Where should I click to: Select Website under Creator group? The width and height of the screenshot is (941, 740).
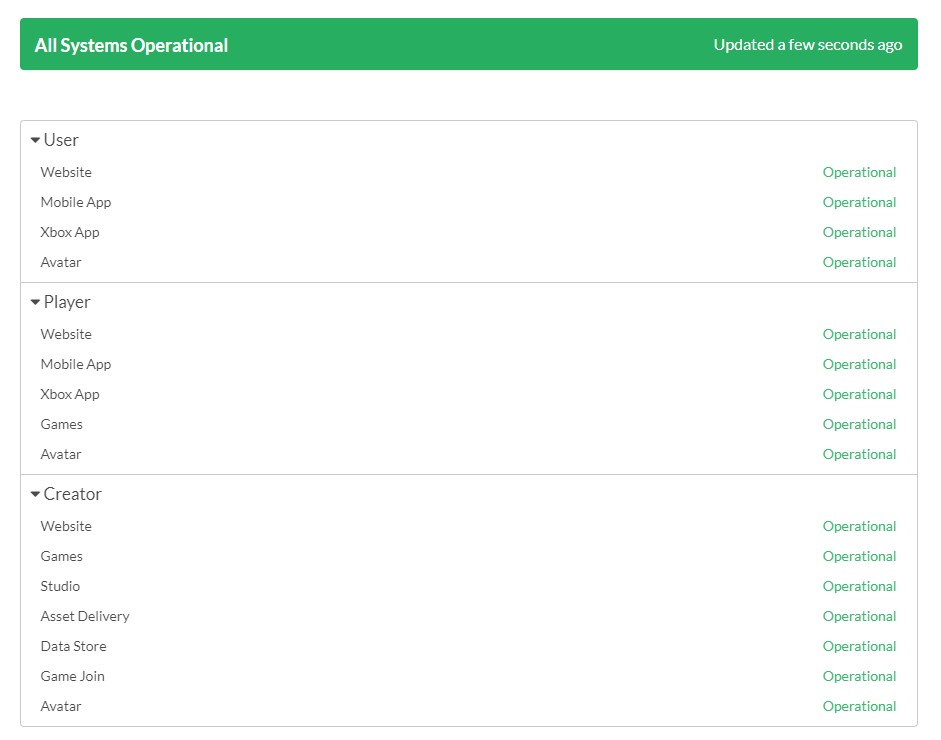pyautogui.click(x=66, y=526)
